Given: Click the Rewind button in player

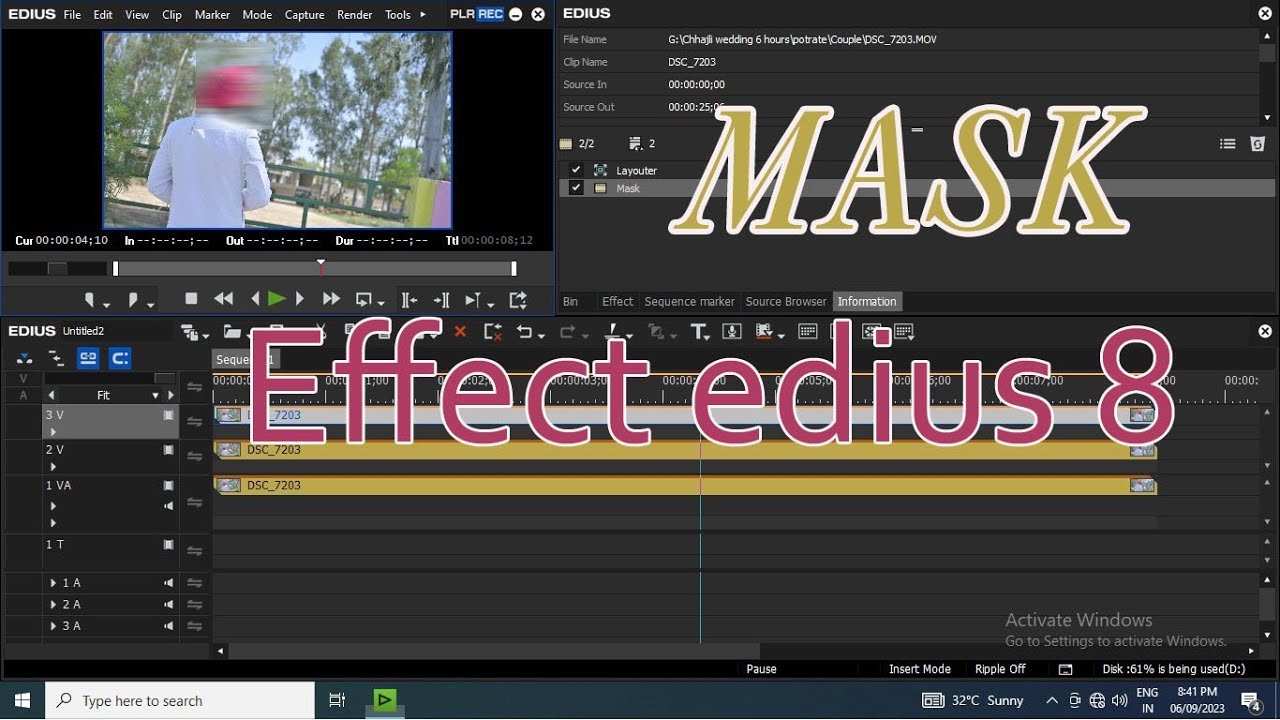Looking at the screenshot, I should 224,299.
